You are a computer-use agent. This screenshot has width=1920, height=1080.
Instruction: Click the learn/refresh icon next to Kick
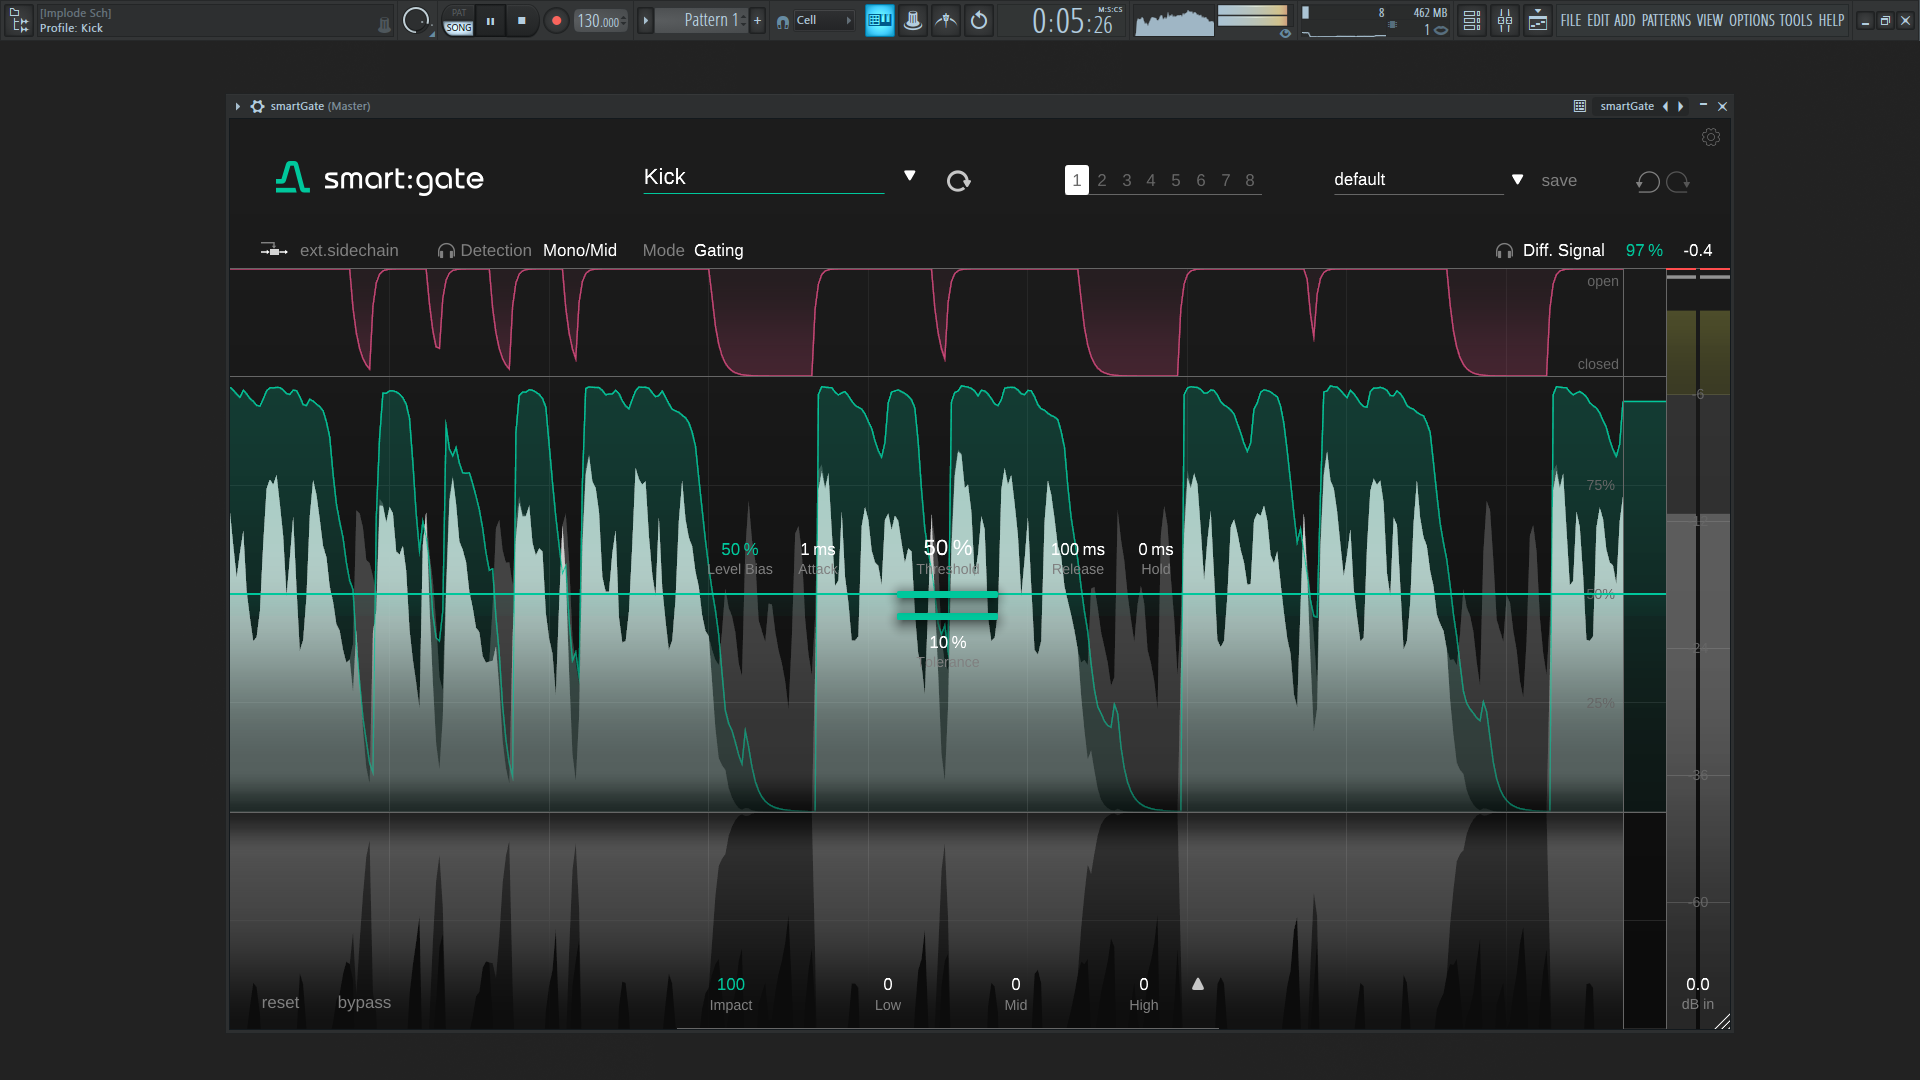click(x=959, y=181)
